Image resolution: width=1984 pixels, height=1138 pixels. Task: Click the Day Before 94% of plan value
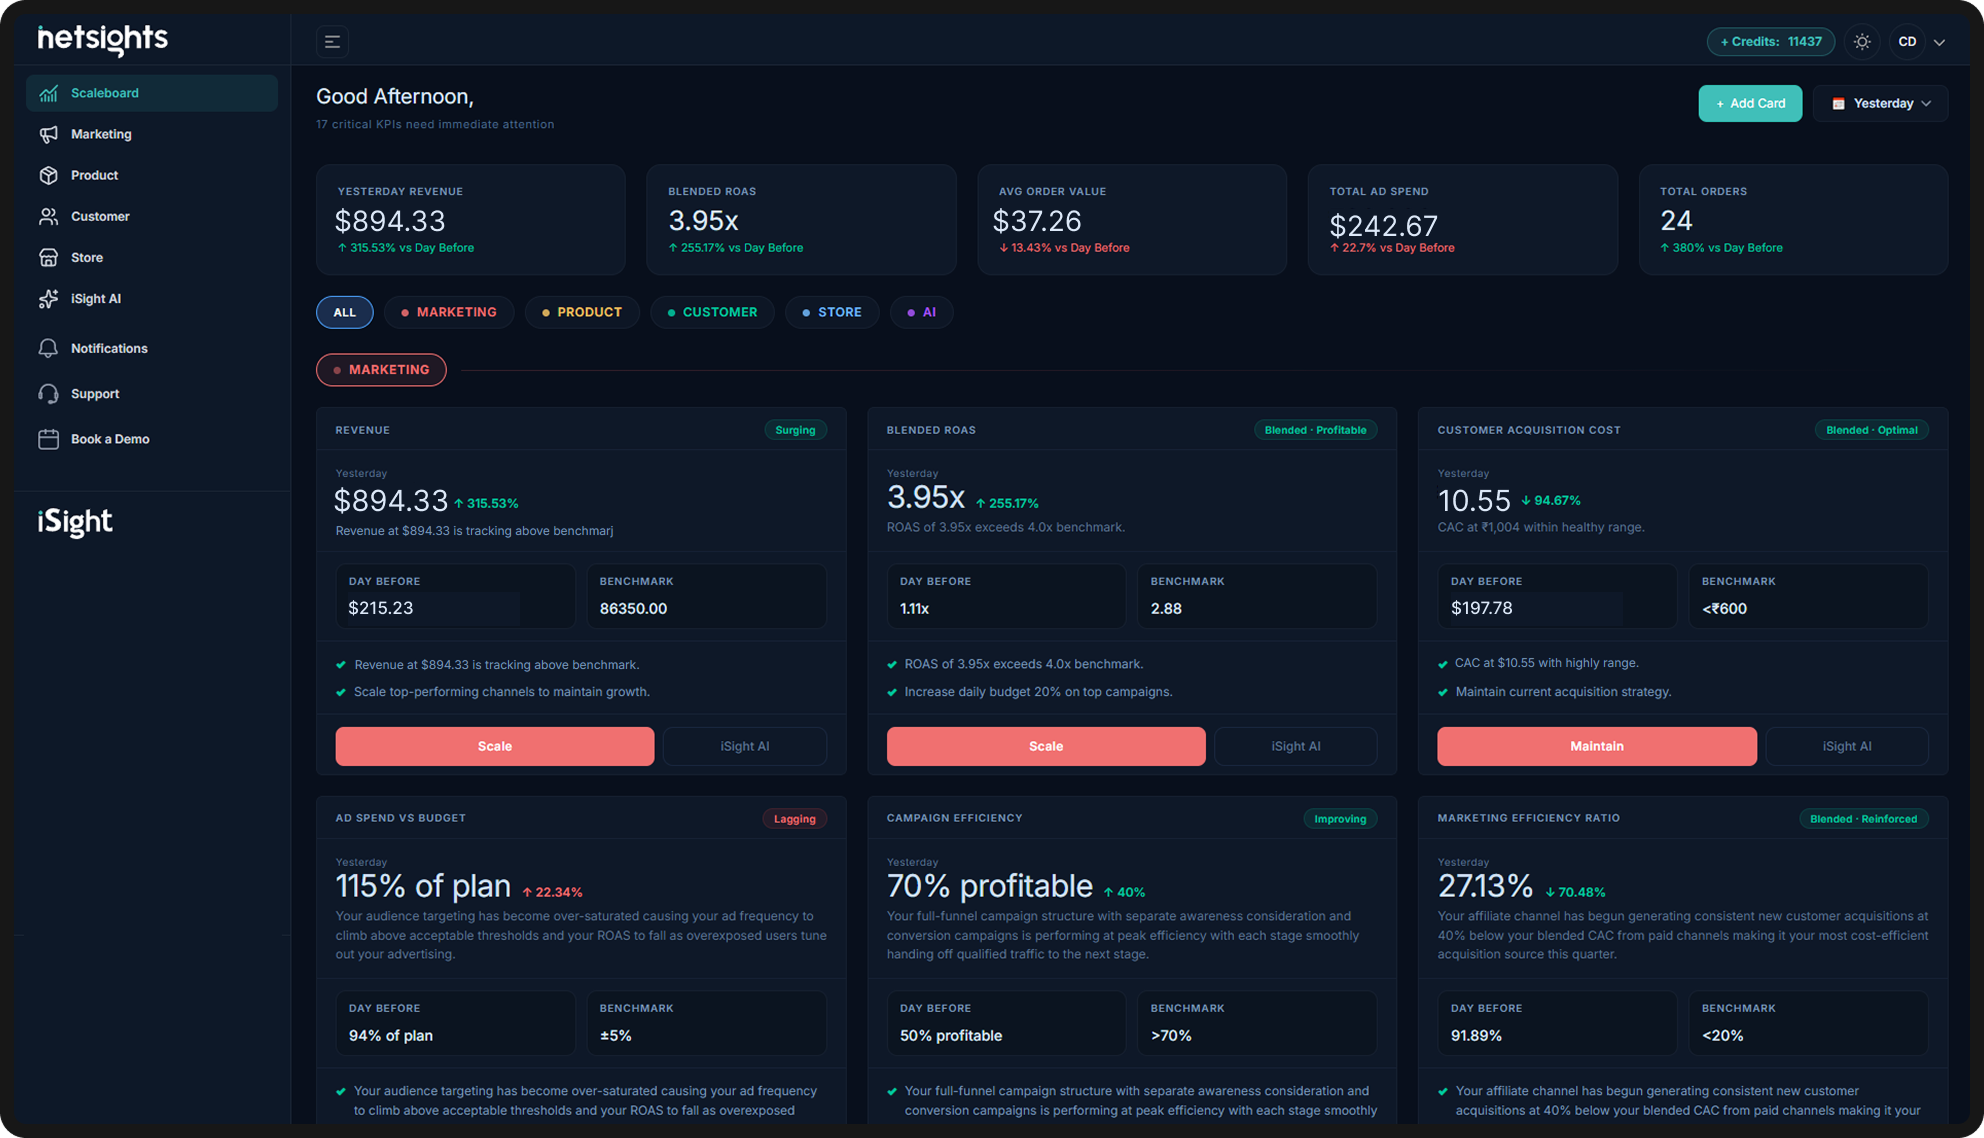tap(390, 1035)
